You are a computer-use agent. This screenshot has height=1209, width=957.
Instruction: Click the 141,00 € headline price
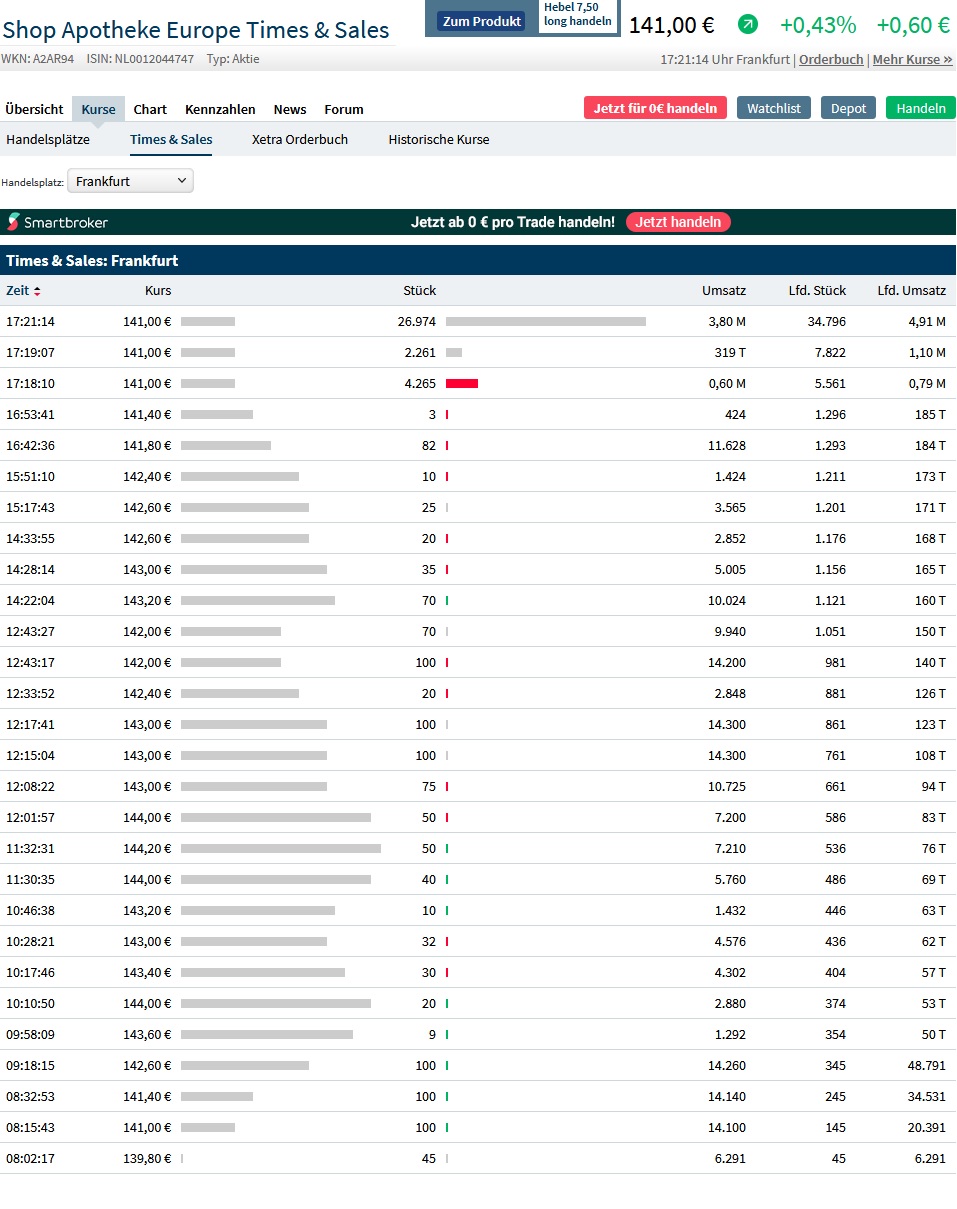pos(671,25)
